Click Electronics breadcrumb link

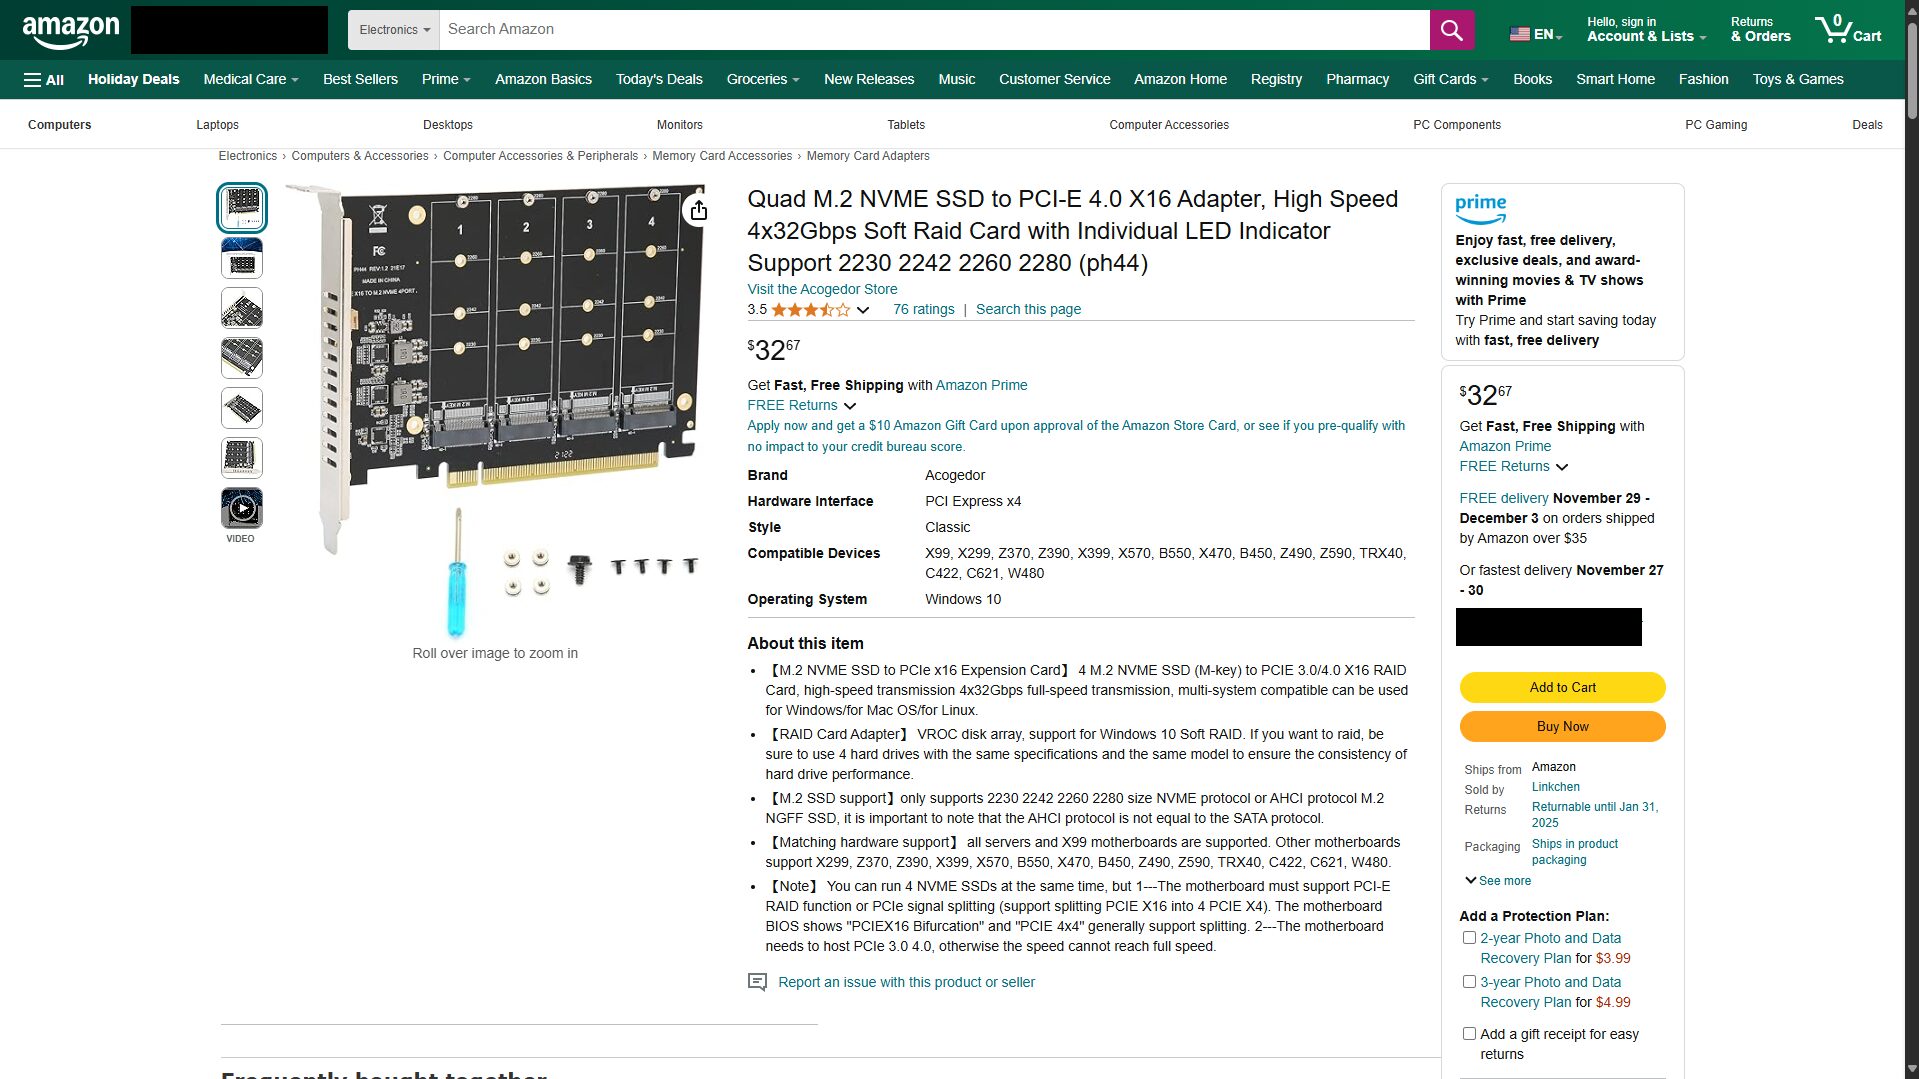(x=247, y=156)
